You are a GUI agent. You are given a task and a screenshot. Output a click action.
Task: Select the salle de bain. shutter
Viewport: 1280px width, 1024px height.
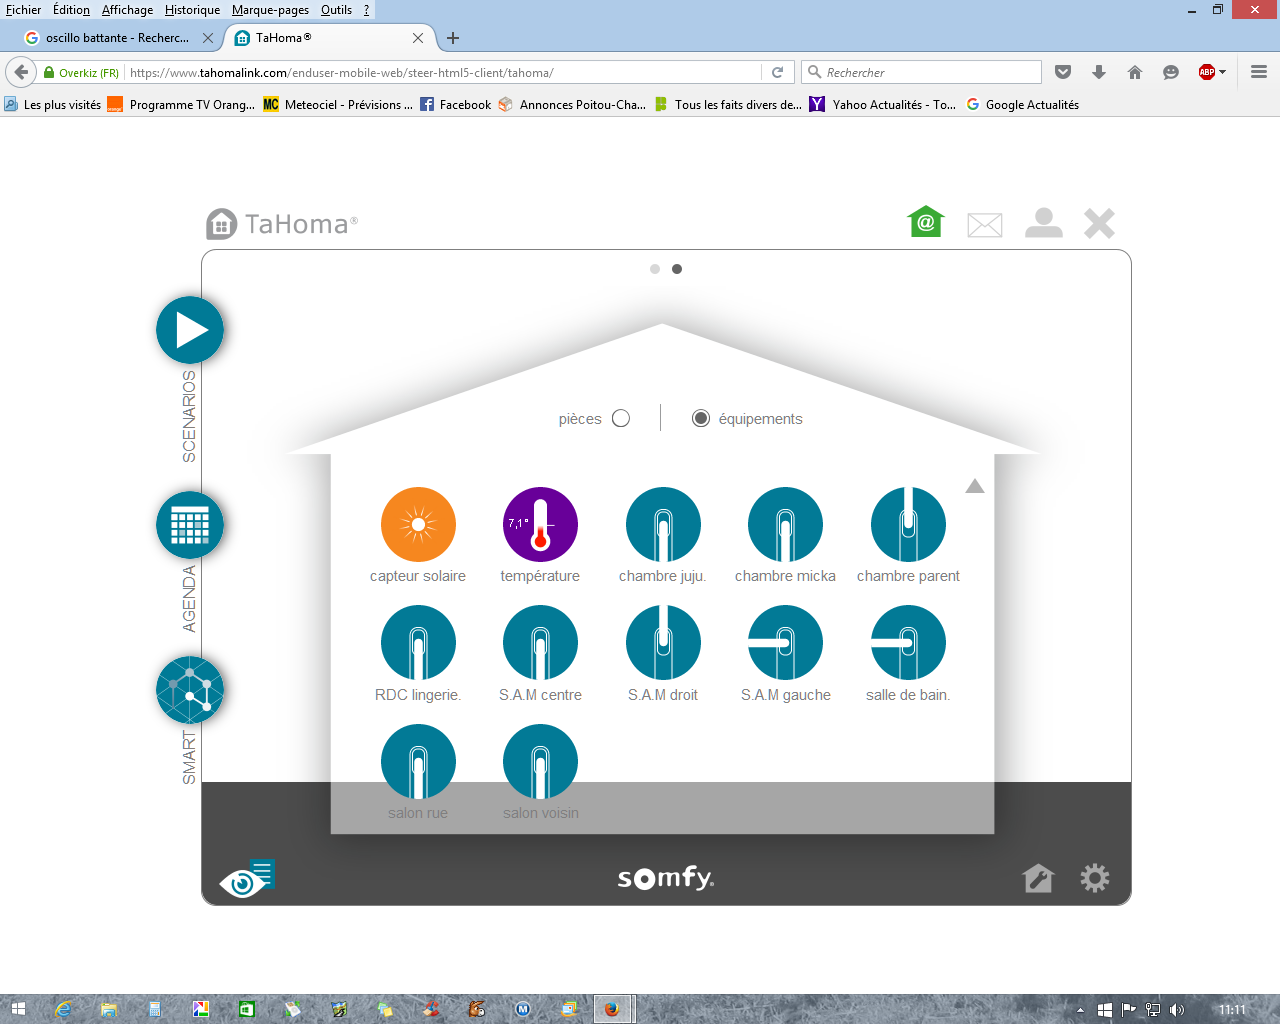pos(908,643)
